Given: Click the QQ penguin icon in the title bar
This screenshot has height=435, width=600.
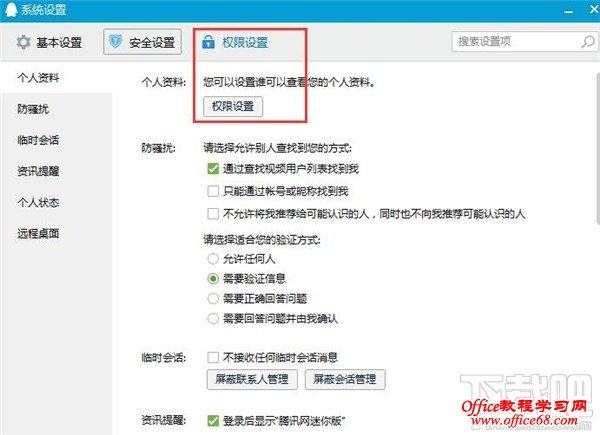Looking at the screenshot, I should (11, 10).
